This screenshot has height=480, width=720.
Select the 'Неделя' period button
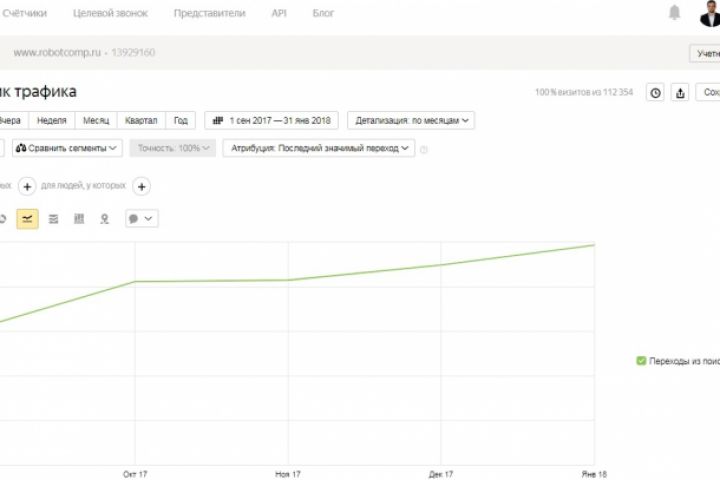coord(52,120)
